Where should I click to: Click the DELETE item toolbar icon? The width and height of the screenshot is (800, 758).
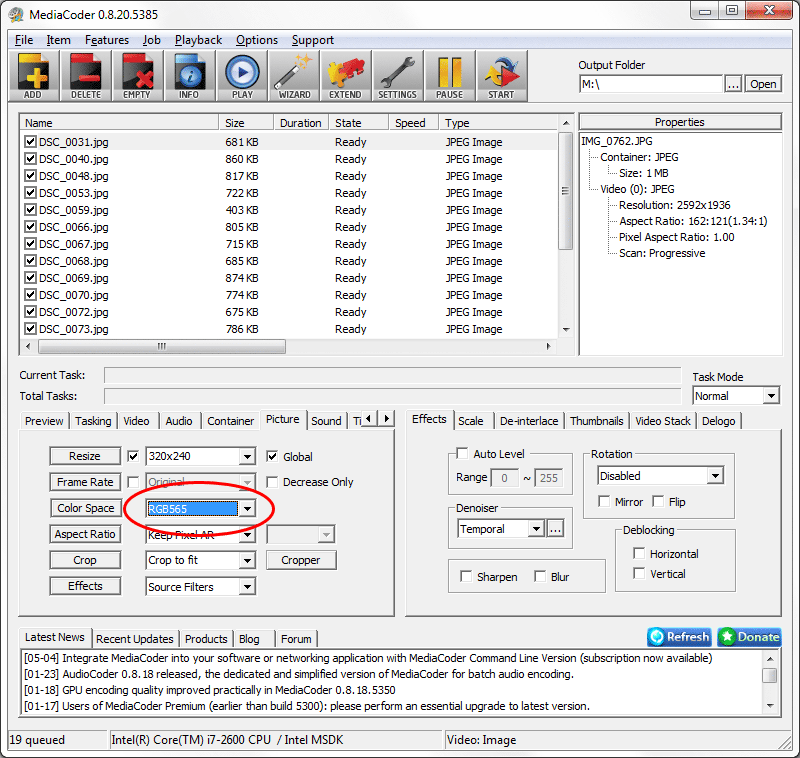pyautogui.click(x=86, y=75)
